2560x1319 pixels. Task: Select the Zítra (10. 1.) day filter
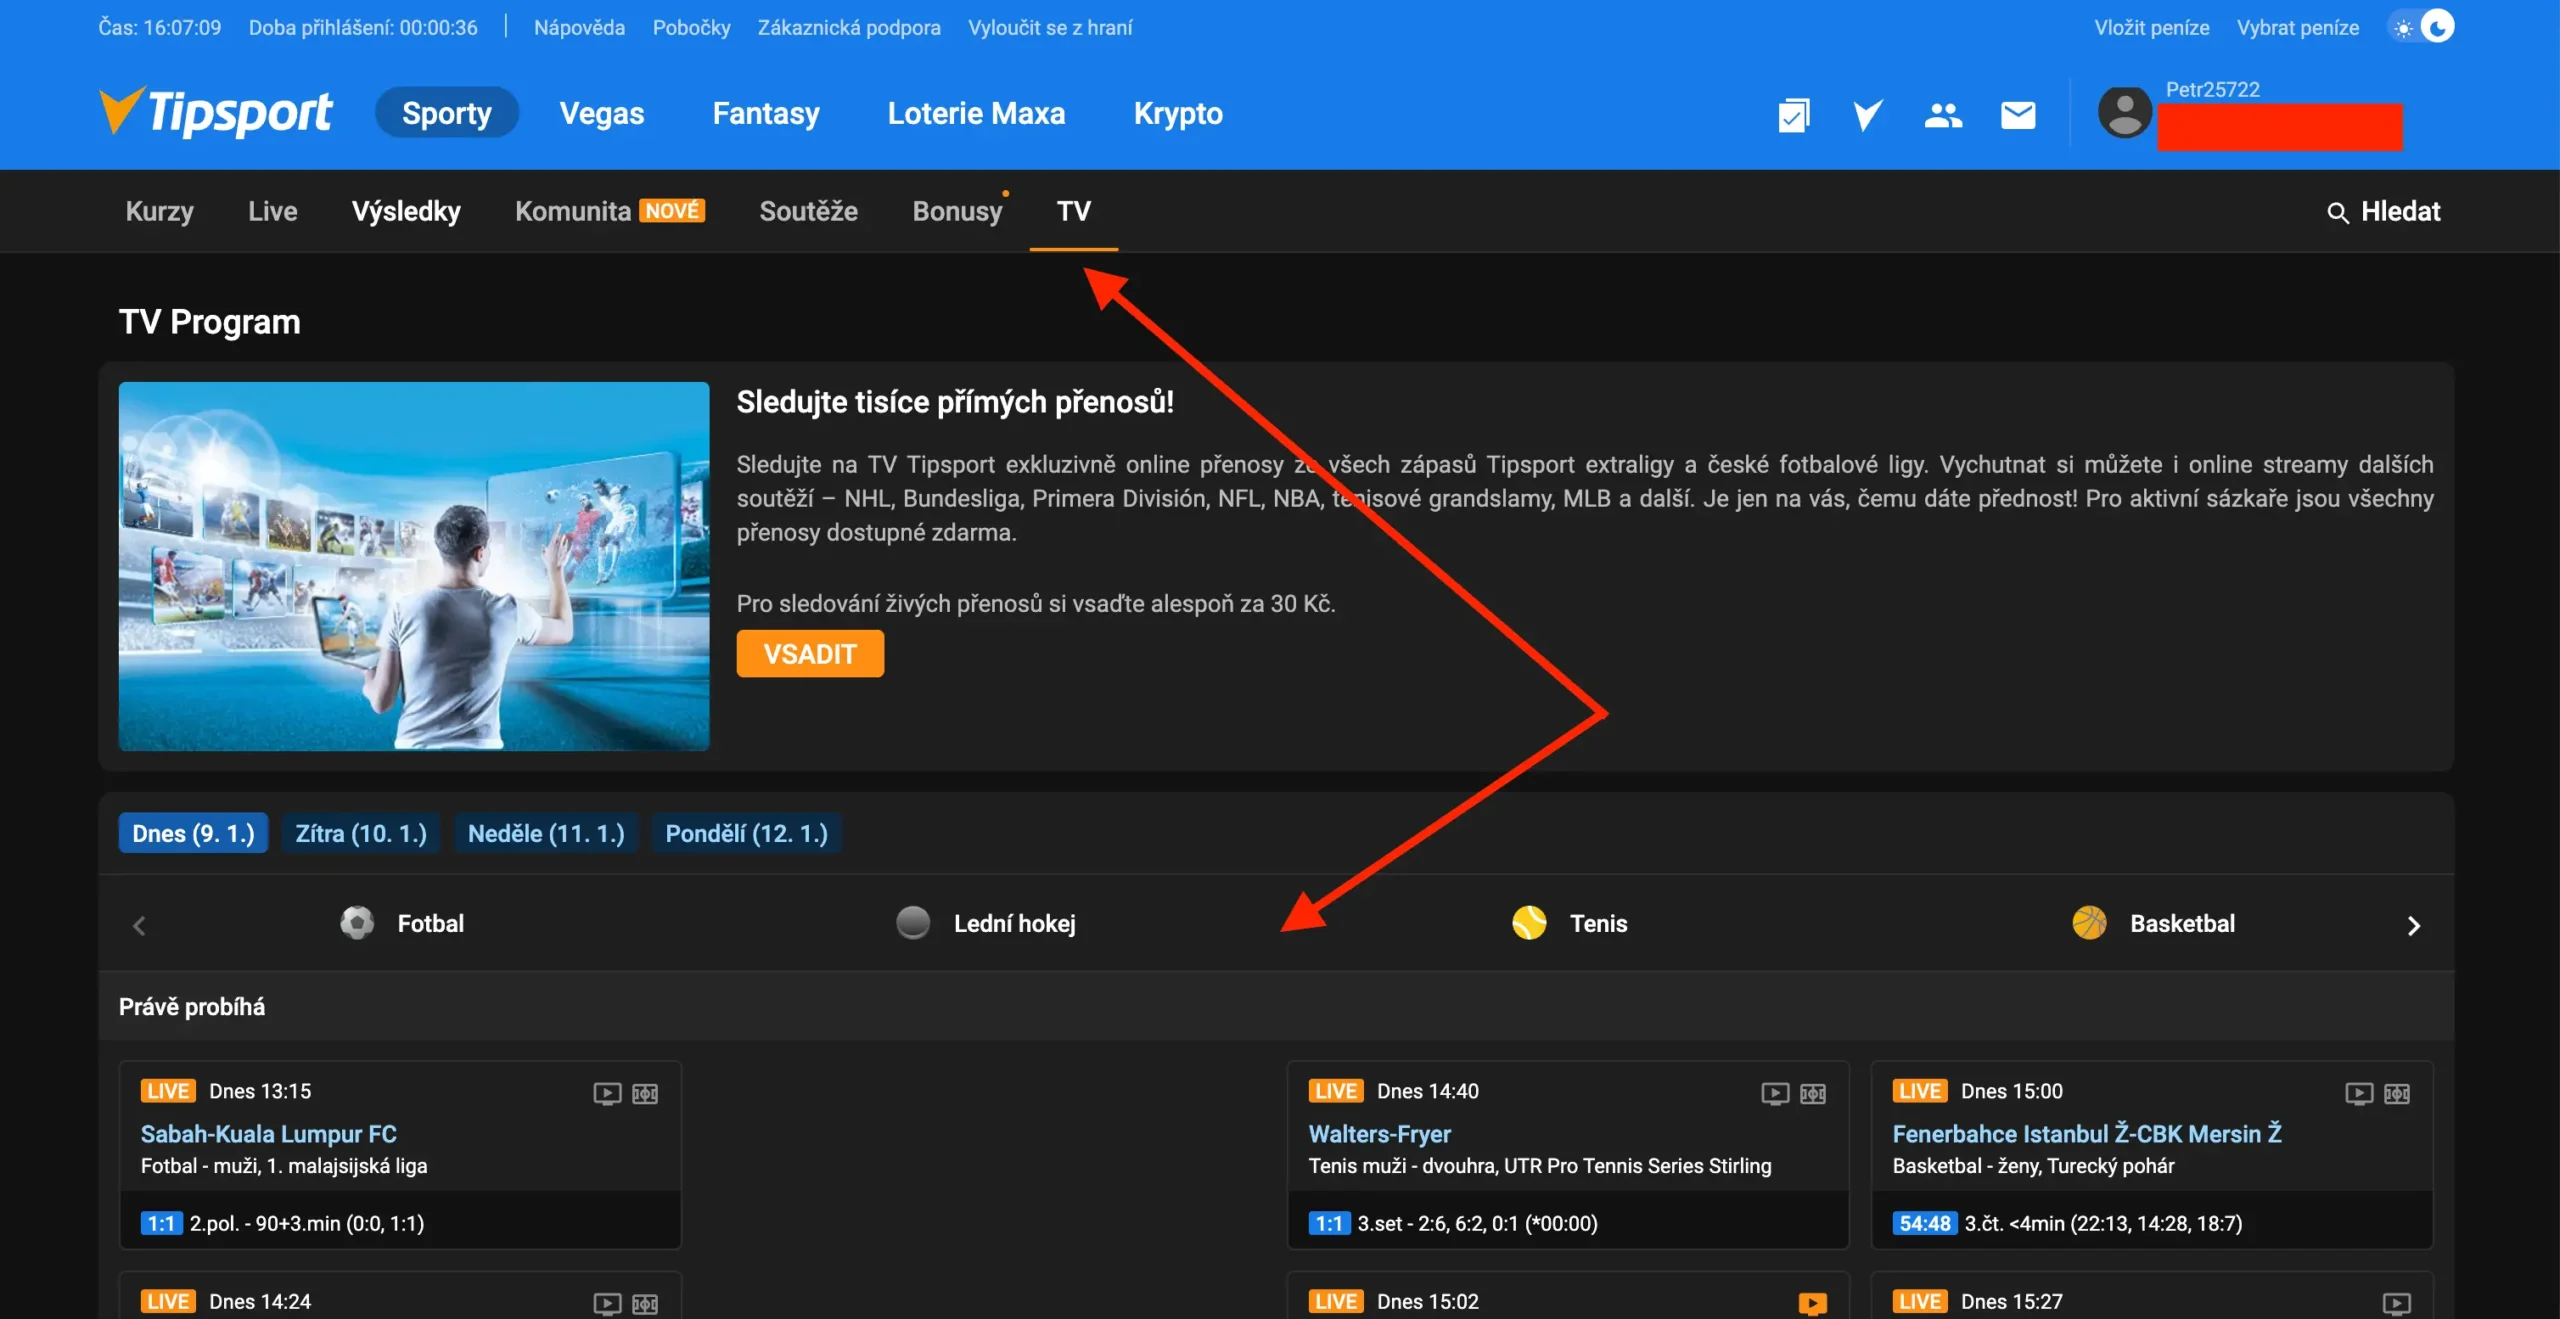360,833
